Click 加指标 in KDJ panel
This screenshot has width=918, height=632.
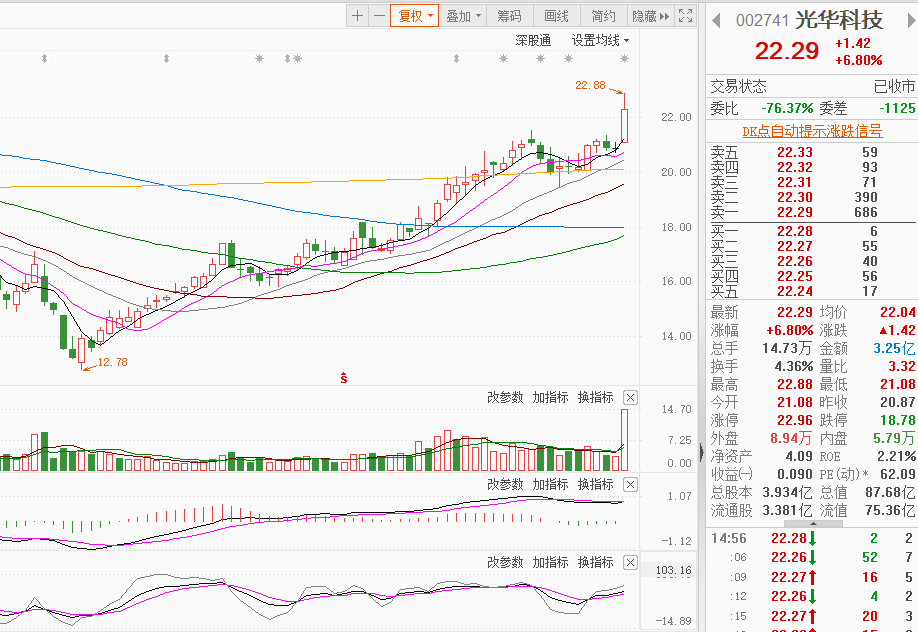click(x=550, y=562)
